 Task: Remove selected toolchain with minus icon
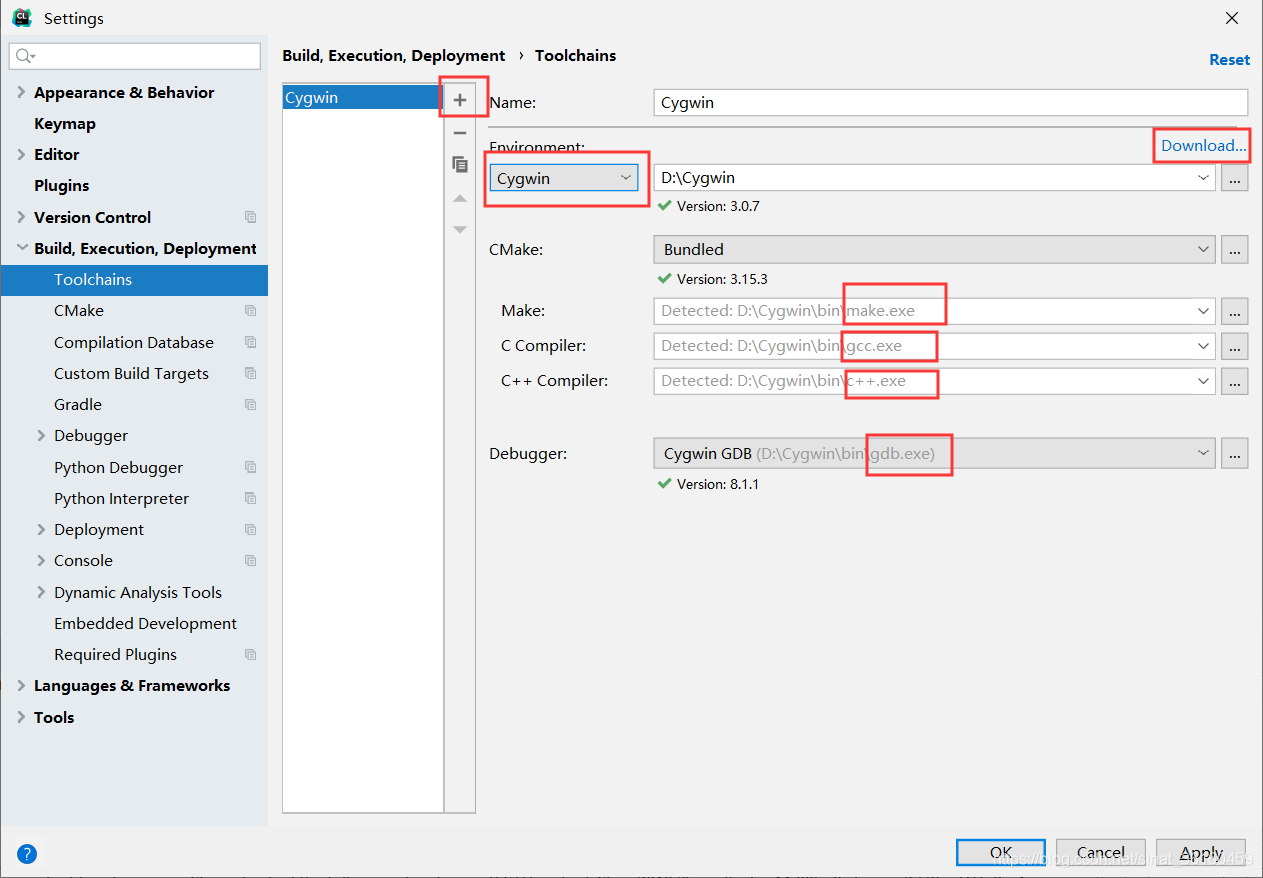click(x=460, y=132)
